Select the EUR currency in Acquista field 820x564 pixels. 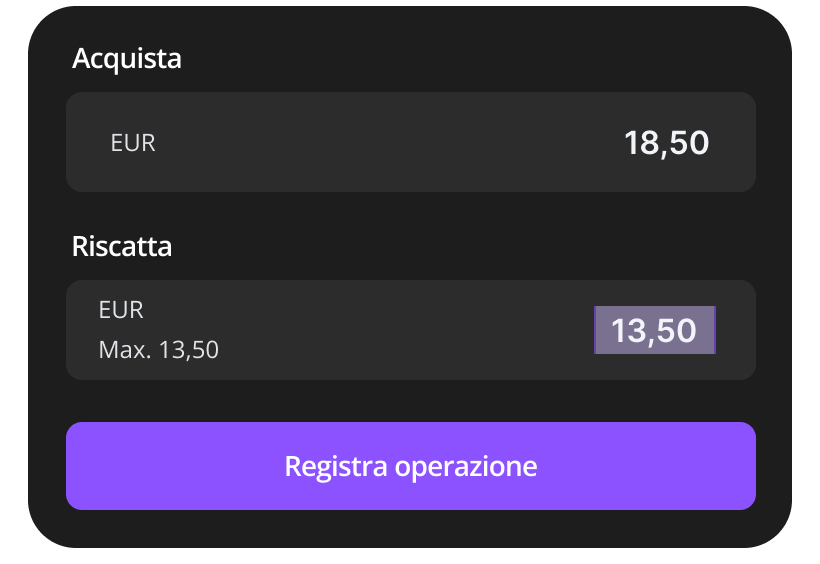133,143
